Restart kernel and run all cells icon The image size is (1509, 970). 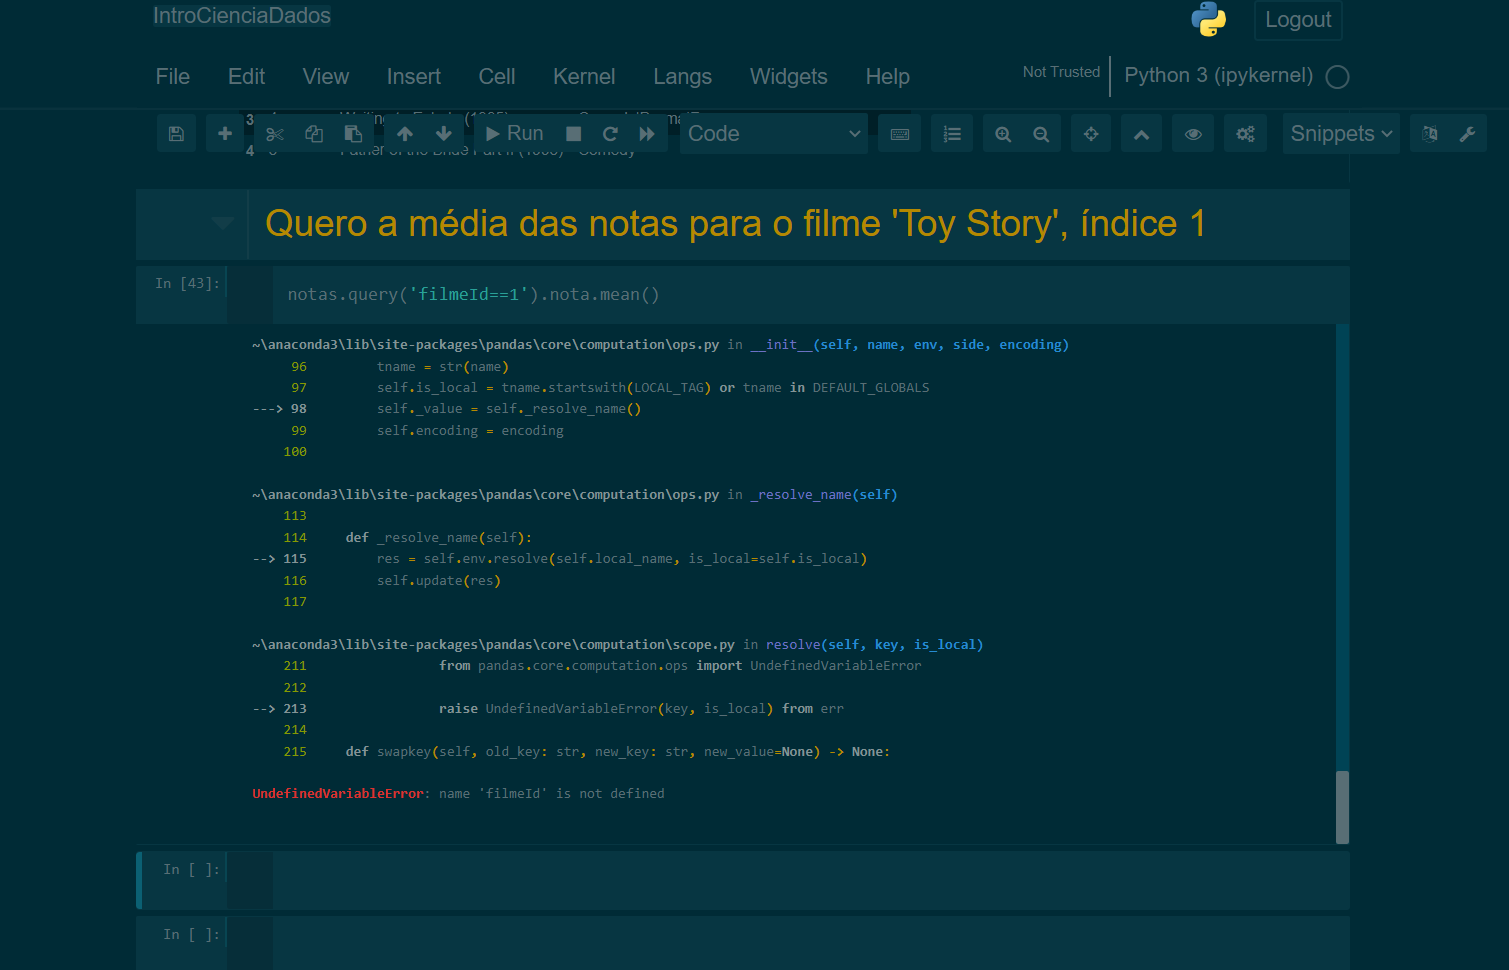(648, 134)
